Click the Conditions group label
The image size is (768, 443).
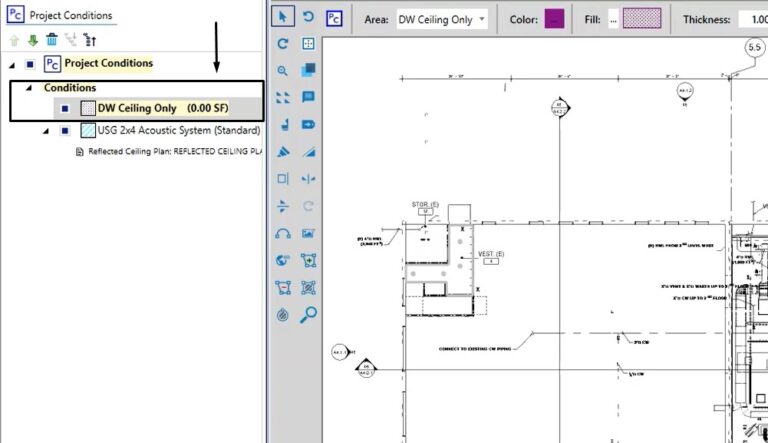(x=70, y=88)
